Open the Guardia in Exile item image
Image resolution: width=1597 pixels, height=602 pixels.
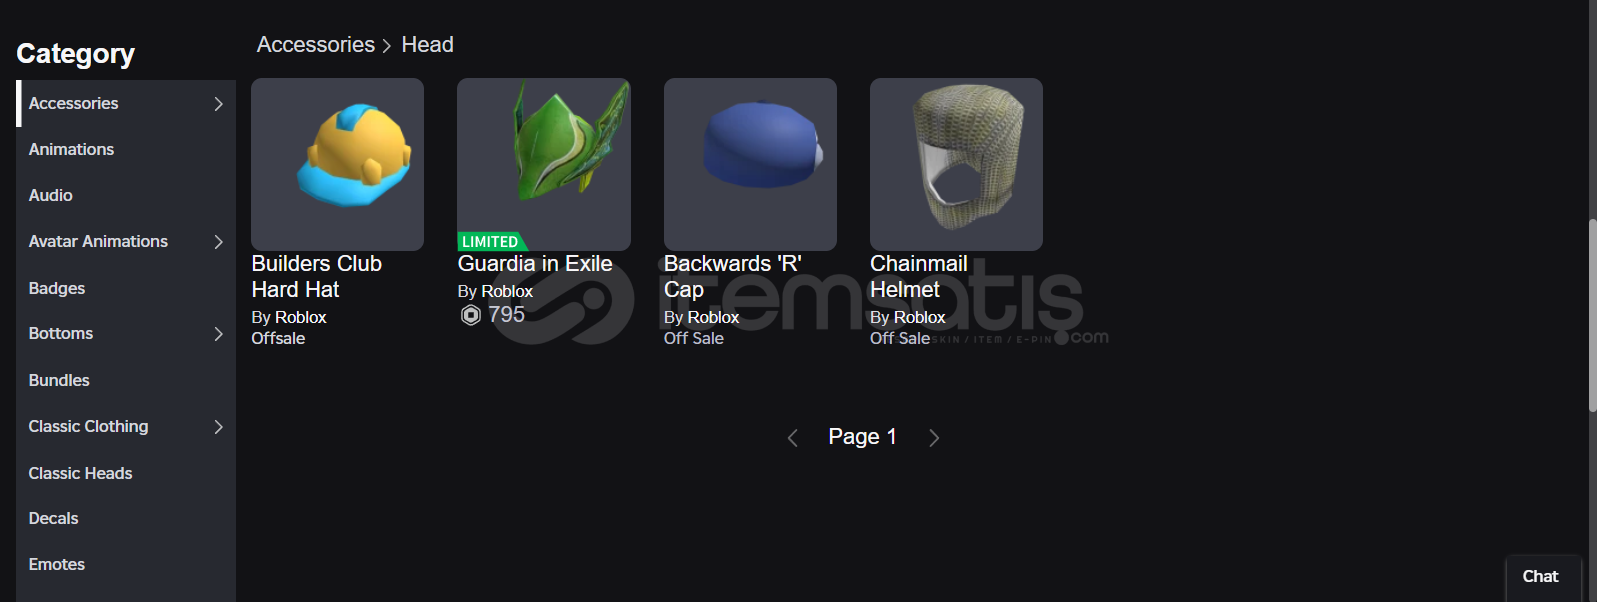[x=544, y=164]
